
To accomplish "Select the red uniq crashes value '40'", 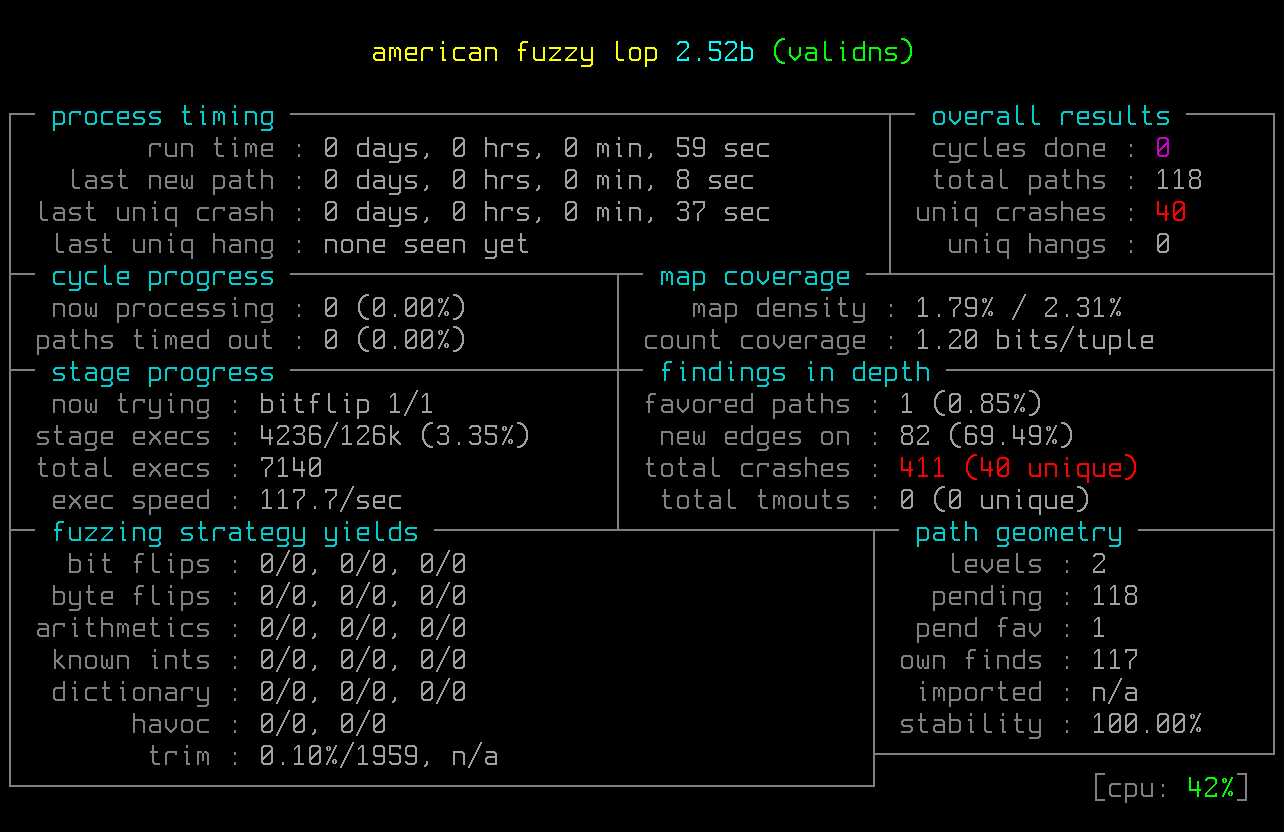I will (x=1171, y=213).
